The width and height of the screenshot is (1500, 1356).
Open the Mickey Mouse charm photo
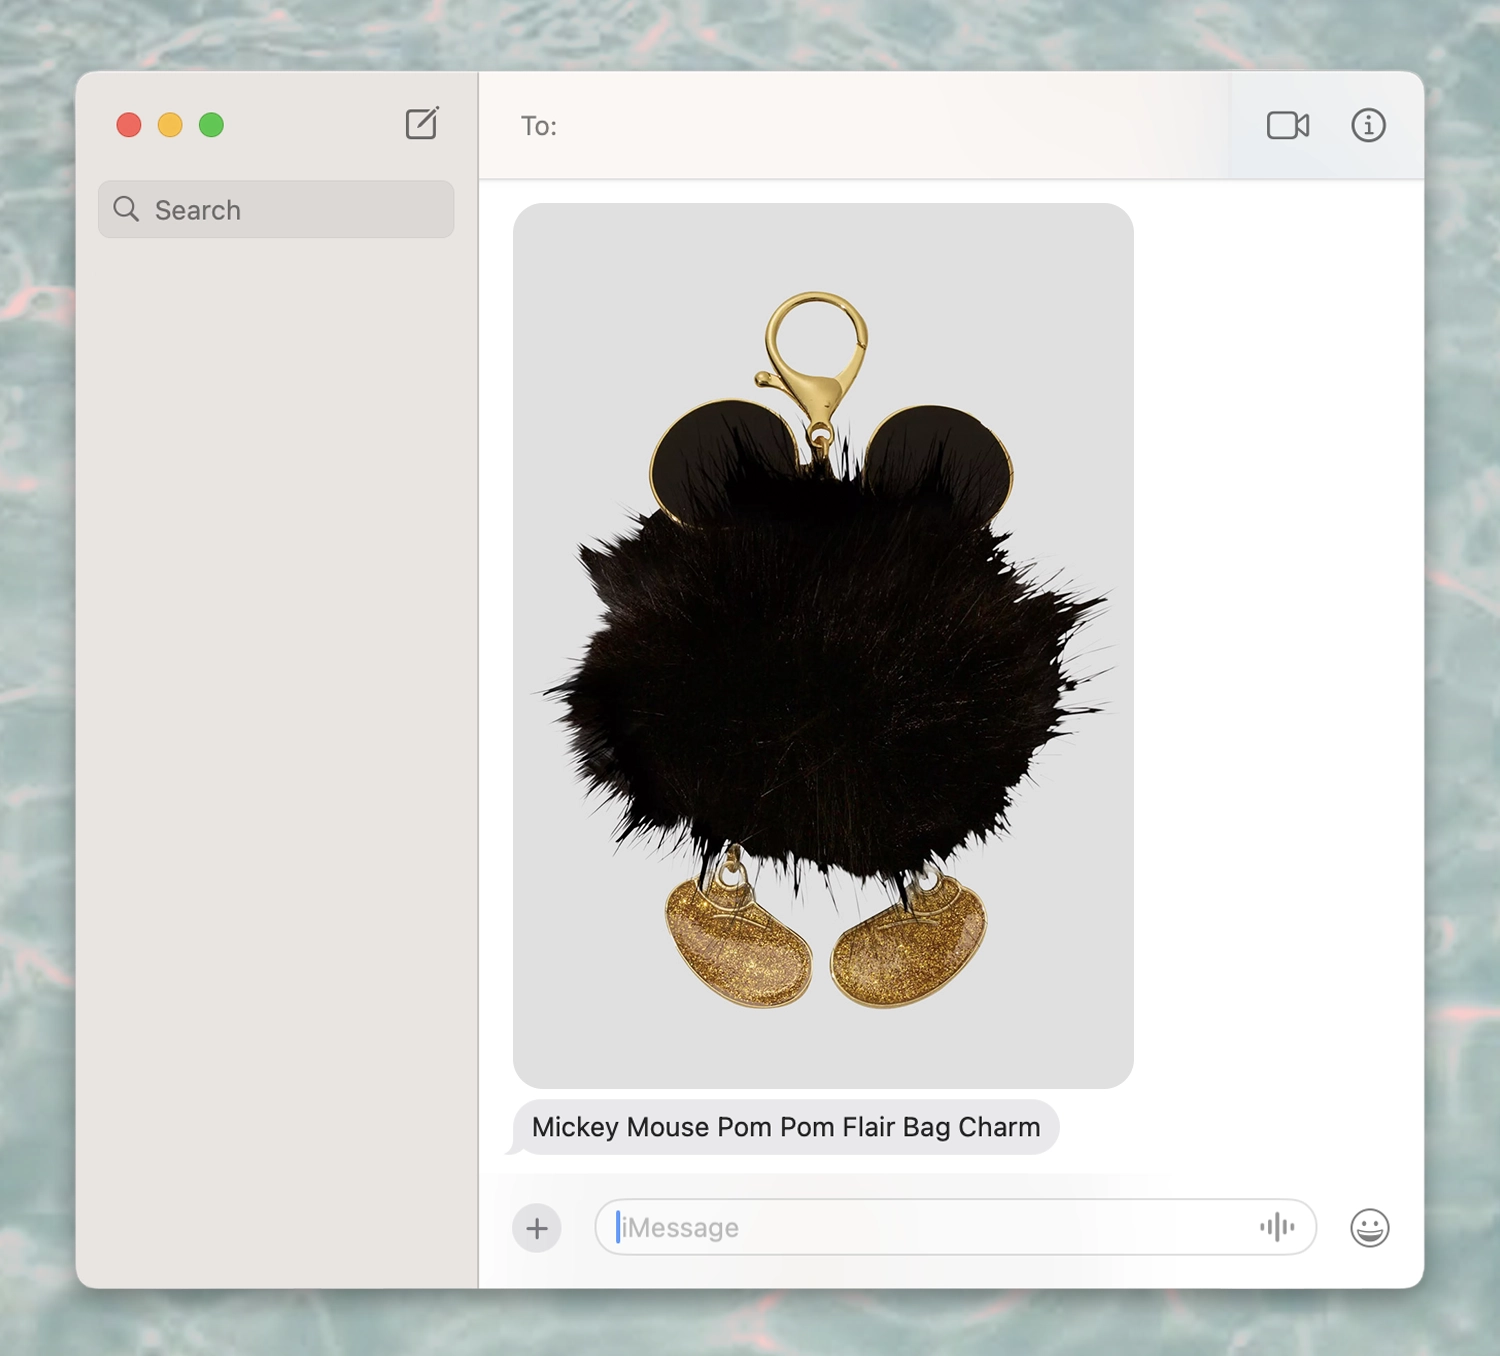coord(823,645)
